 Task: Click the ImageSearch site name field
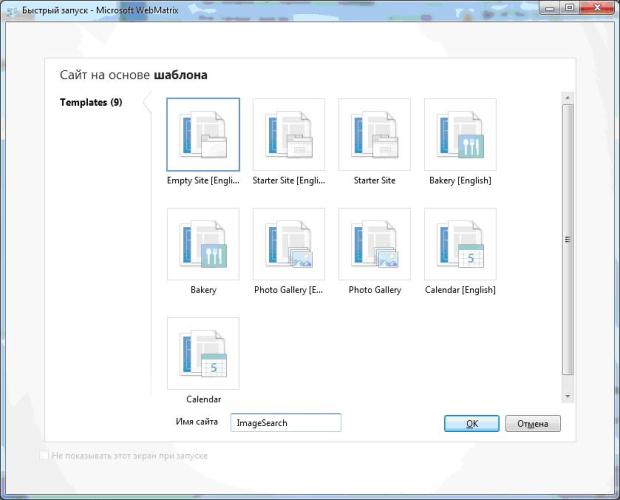[x=286, y=423]
